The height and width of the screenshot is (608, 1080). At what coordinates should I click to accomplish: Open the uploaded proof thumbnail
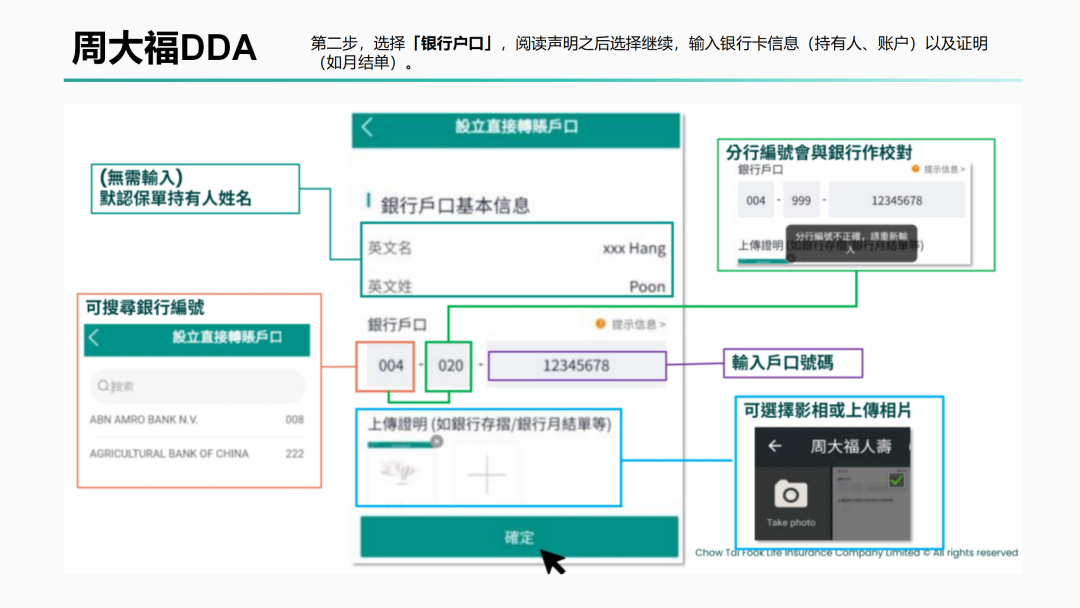(400, 473)
